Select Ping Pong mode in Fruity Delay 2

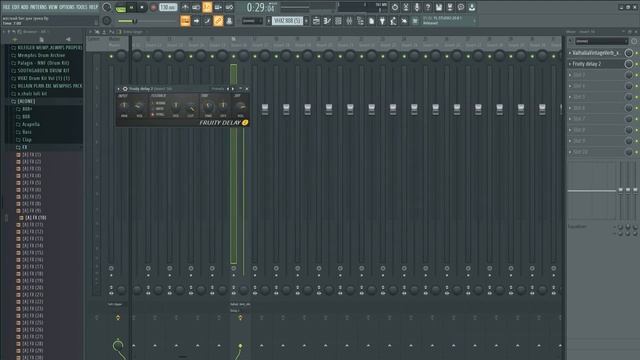tap(159, 114)
